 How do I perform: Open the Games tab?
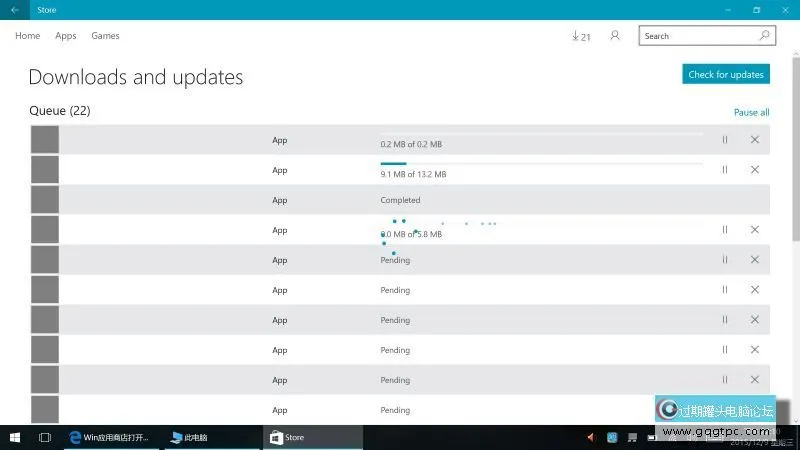(x=105, y=36)
